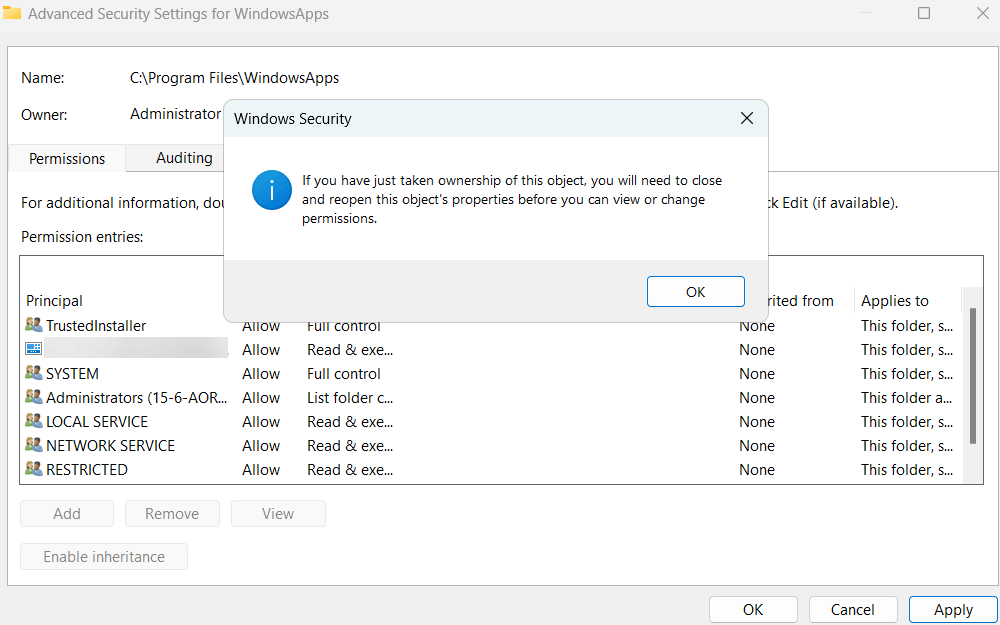Click the partially hidden Inherited from column header

pyautogui.click(x=801, y=300)
